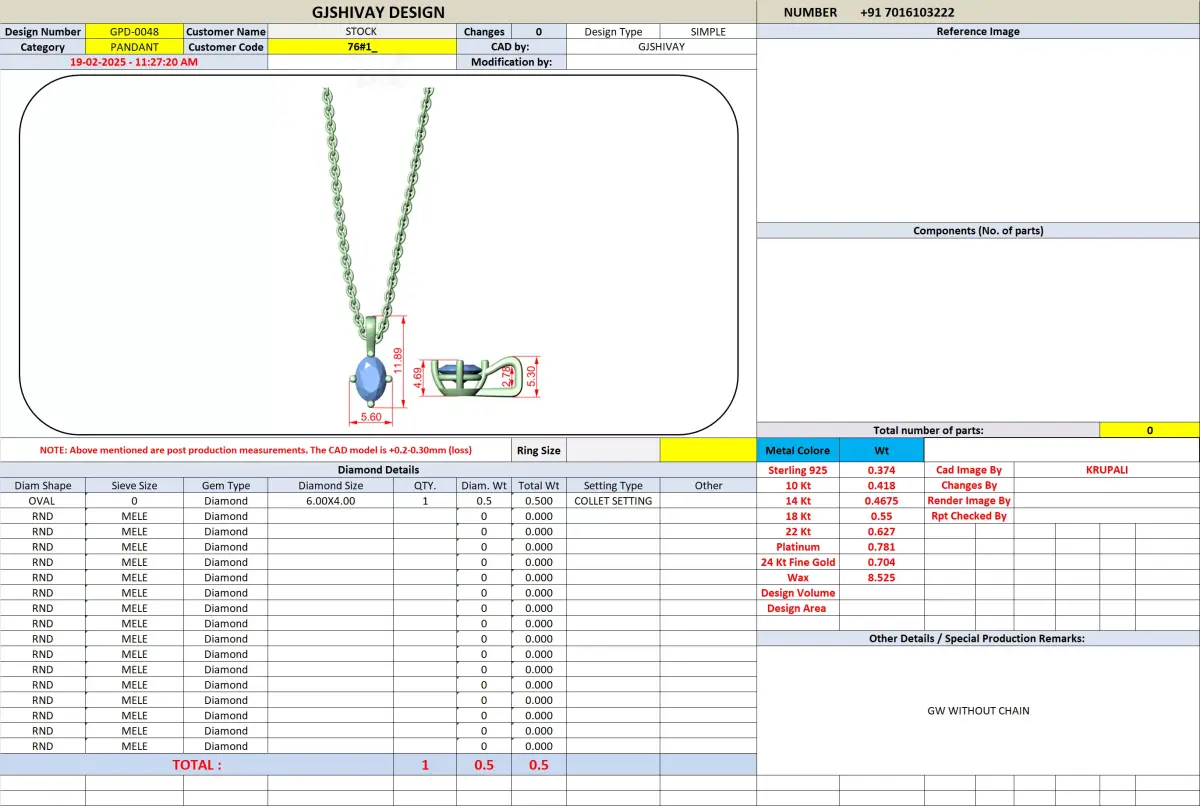Viewport: 1200px width, 806px height.
Task: Click the yellow 76#1_ customer code cell
Action: 362,47
